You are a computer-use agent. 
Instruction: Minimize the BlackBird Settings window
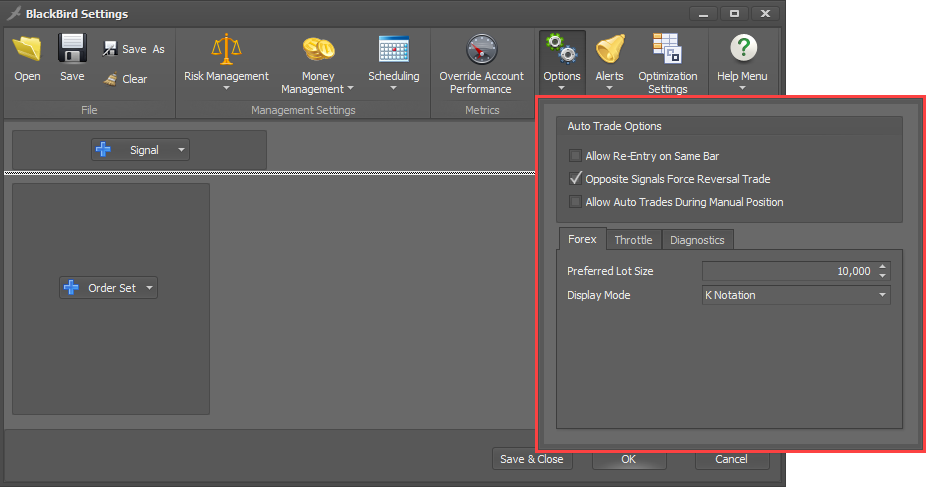click(703, 14)
